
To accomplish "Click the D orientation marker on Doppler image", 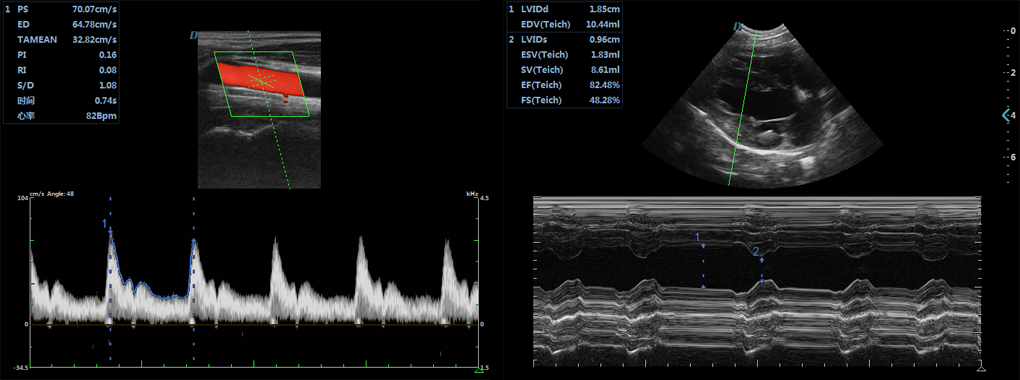I will pos(193,35).
